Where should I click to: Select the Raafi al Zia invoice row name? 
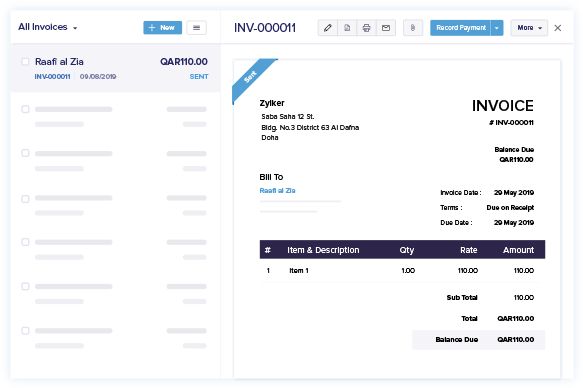pyautogui.click(x=59, y=62)
